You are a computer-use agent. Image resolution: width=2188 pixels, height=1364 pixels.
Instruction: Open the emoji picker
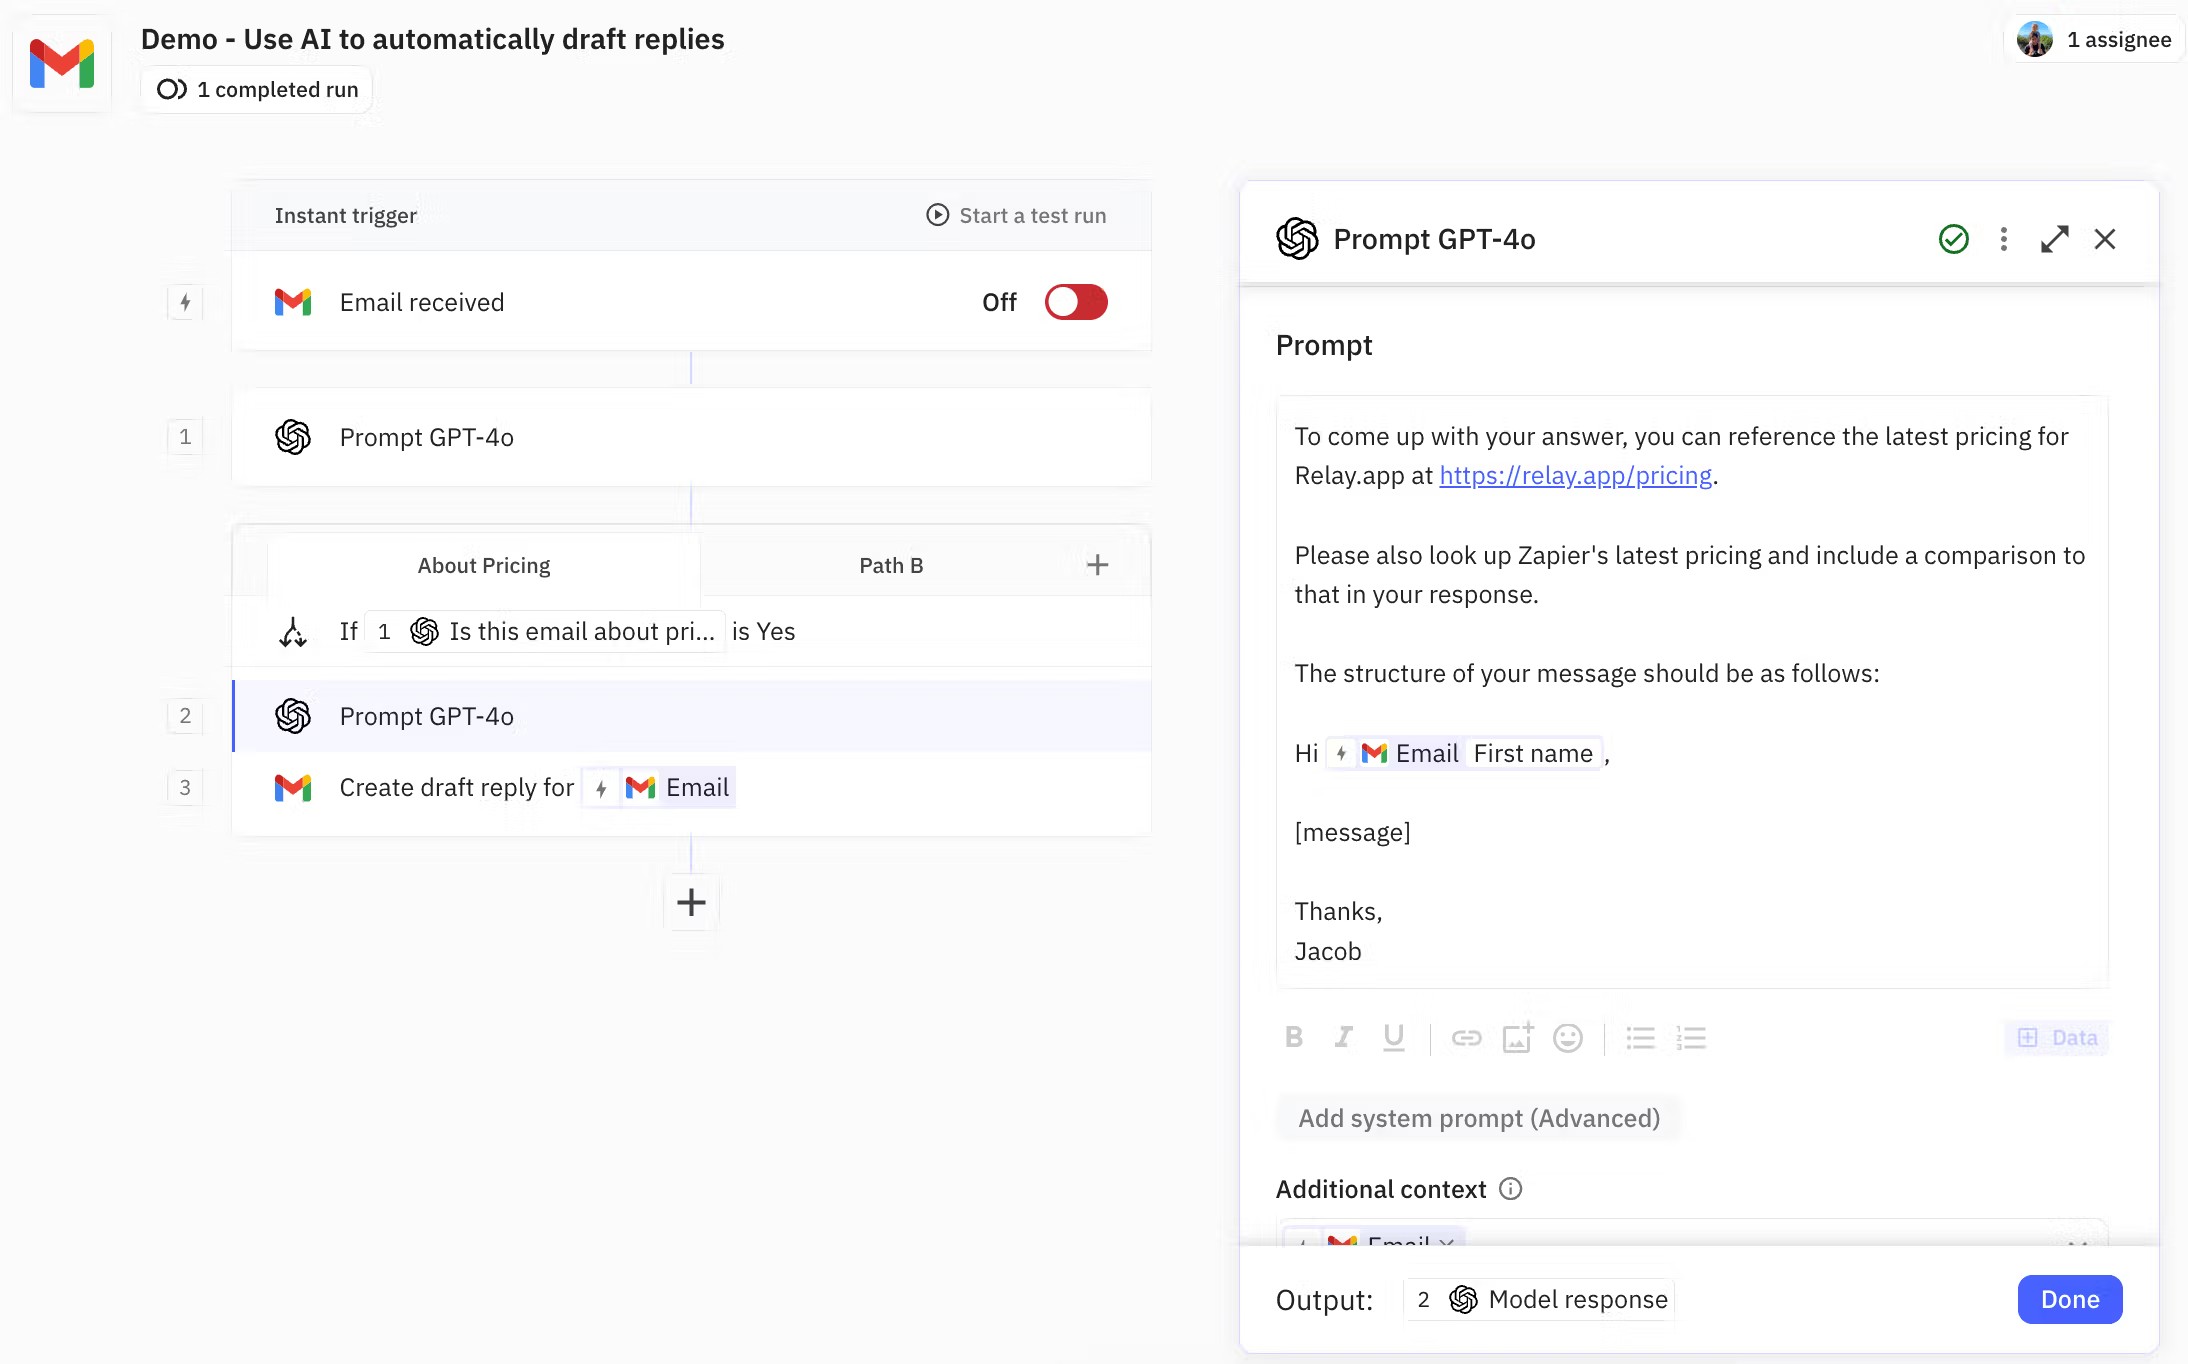1567,1038
